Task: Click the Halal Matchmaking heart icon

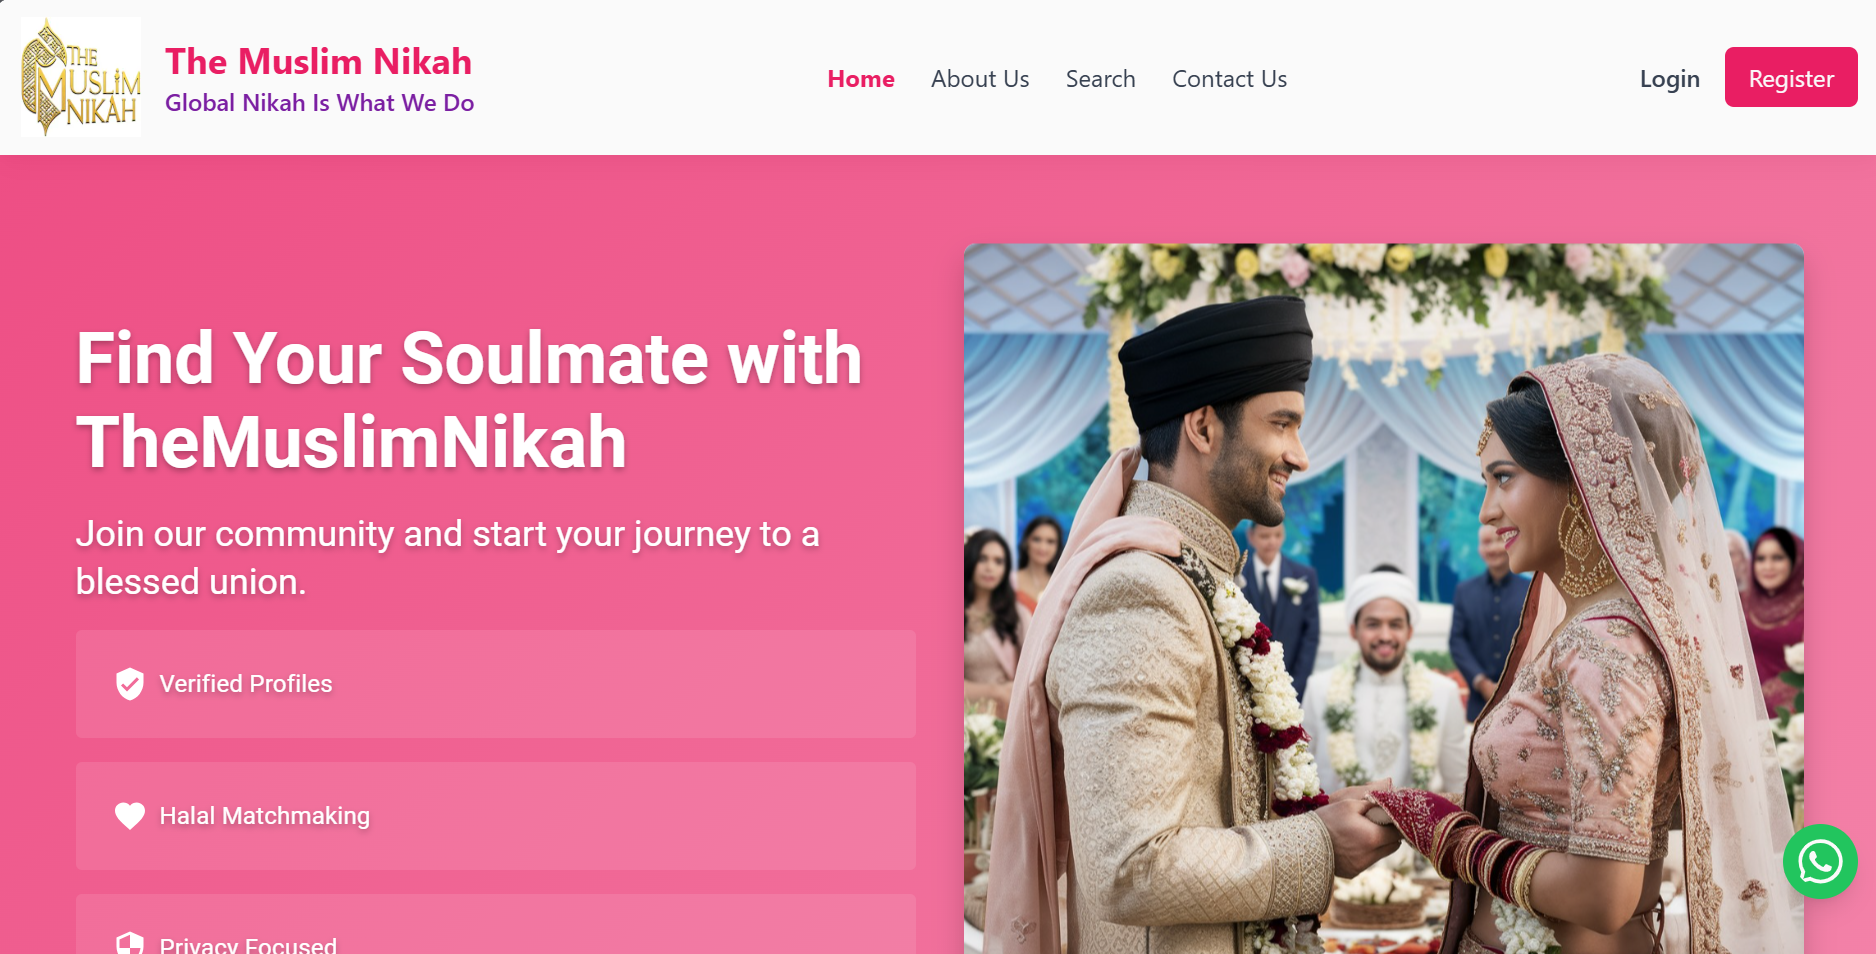Action: [x=130, y=816]
